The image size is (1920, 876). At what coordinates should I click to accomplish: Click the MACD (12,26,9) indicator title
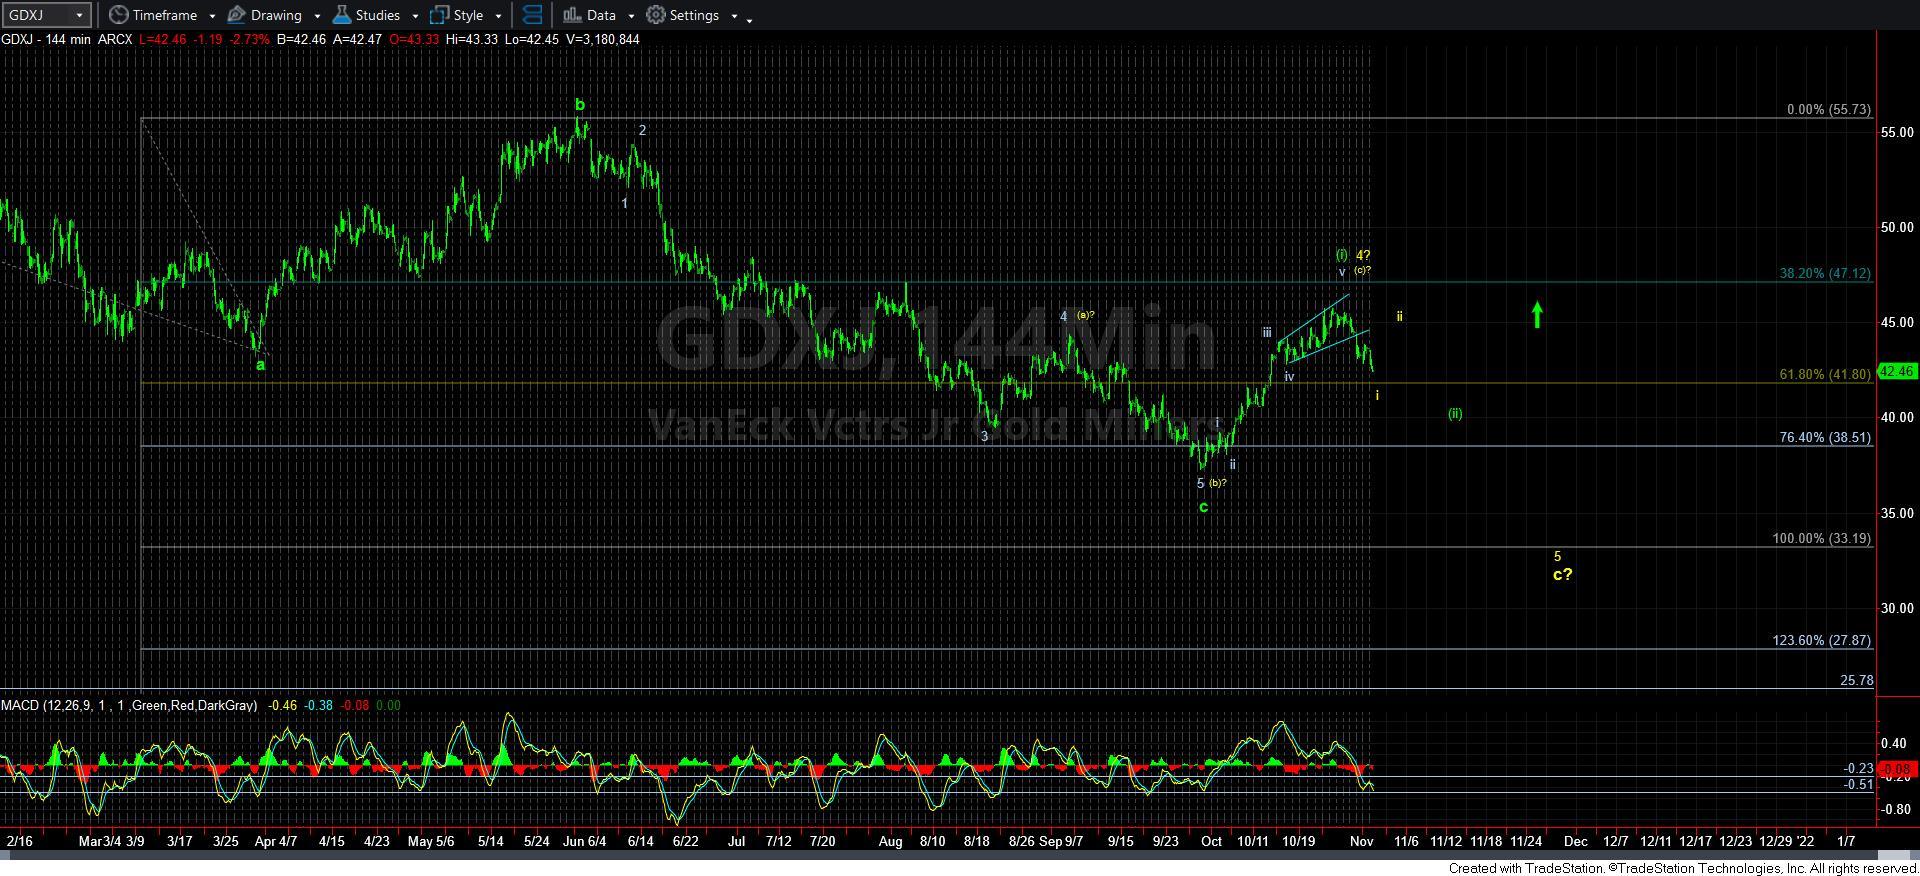pyautogui.click(x=129, y=705)
